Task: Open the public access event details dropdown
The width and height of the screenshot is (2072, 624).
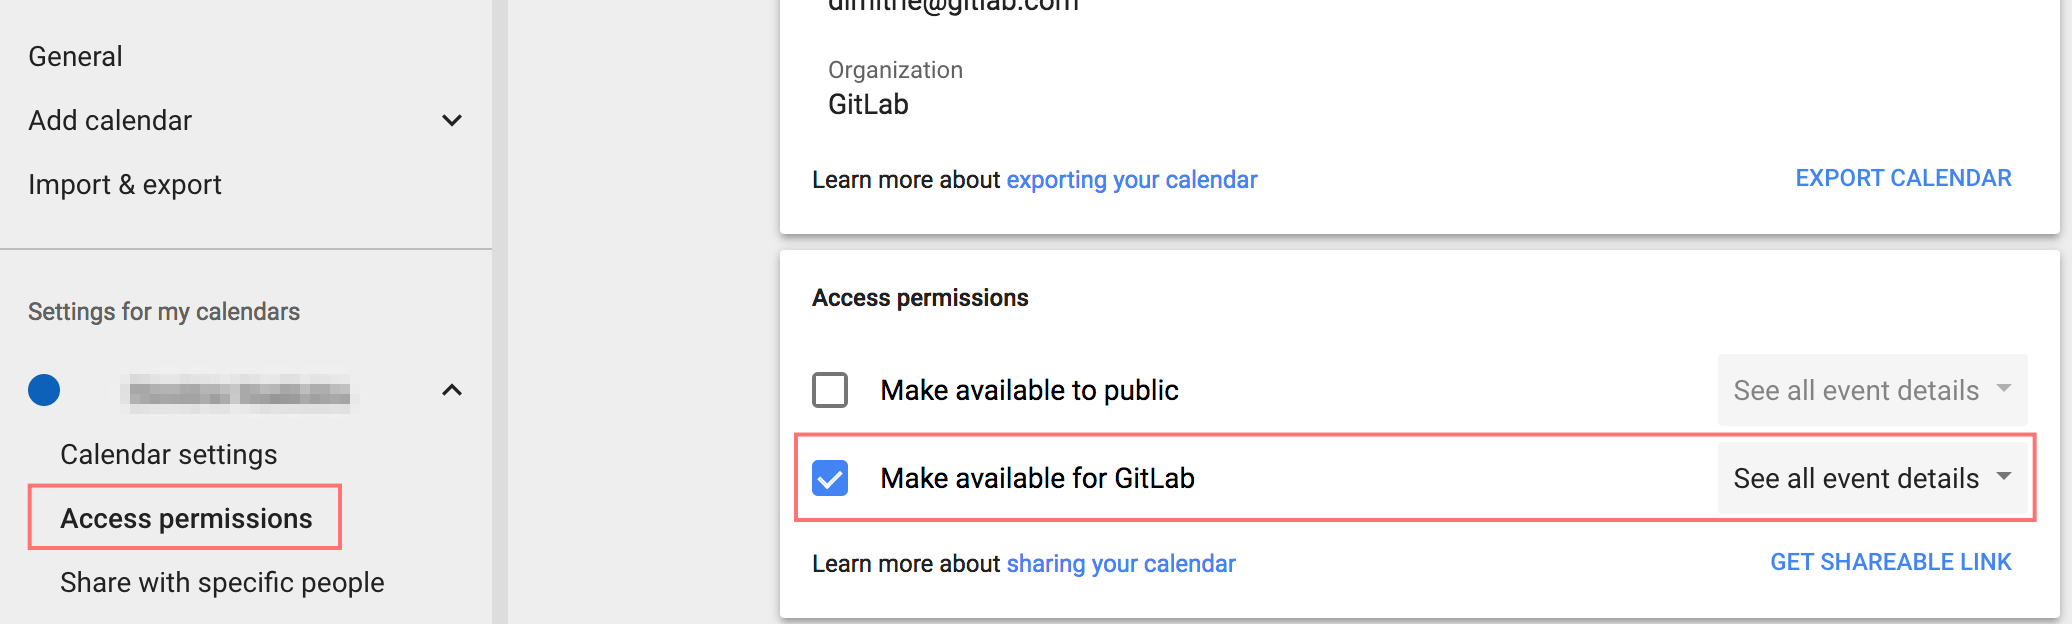Action: click(1871, 390)
